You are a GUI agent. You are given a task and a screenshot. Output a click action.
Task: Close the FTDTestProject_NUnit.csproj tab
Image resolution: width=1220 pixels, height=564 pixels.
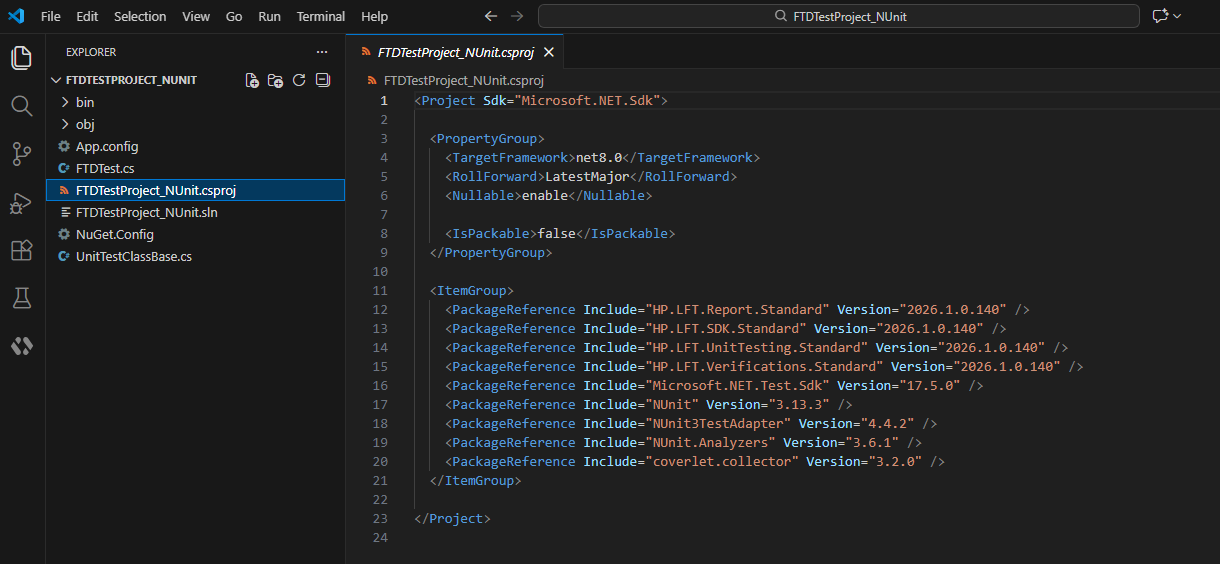[548, 52]
